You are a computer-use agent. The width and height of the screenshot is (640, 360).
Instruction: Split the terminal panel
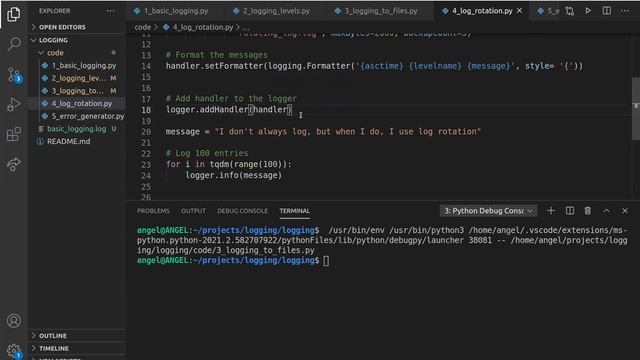tap(569, 211)
